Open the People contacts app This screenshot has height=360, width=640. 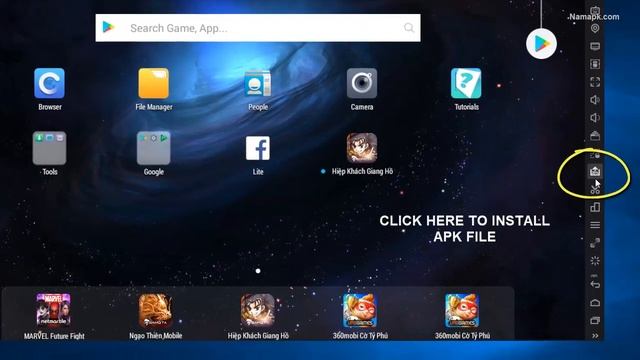[x=258, y=84]
